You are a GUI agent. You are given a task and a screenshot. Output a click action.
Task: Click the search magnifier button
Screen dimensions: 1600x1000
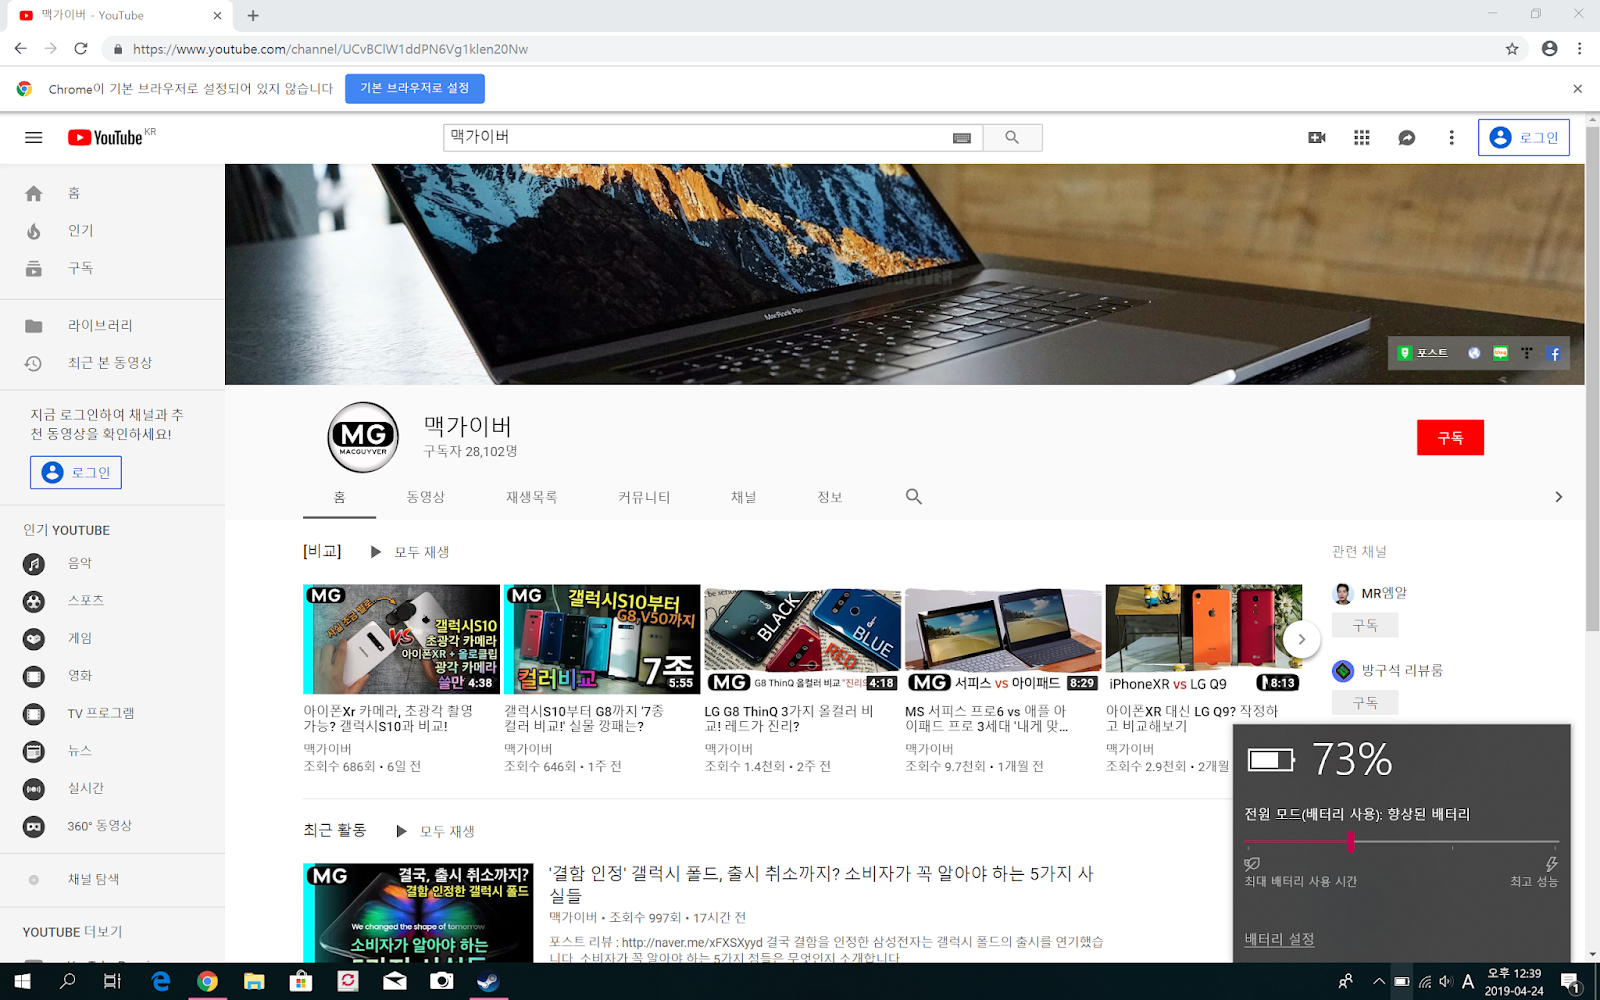(1012, 138)
